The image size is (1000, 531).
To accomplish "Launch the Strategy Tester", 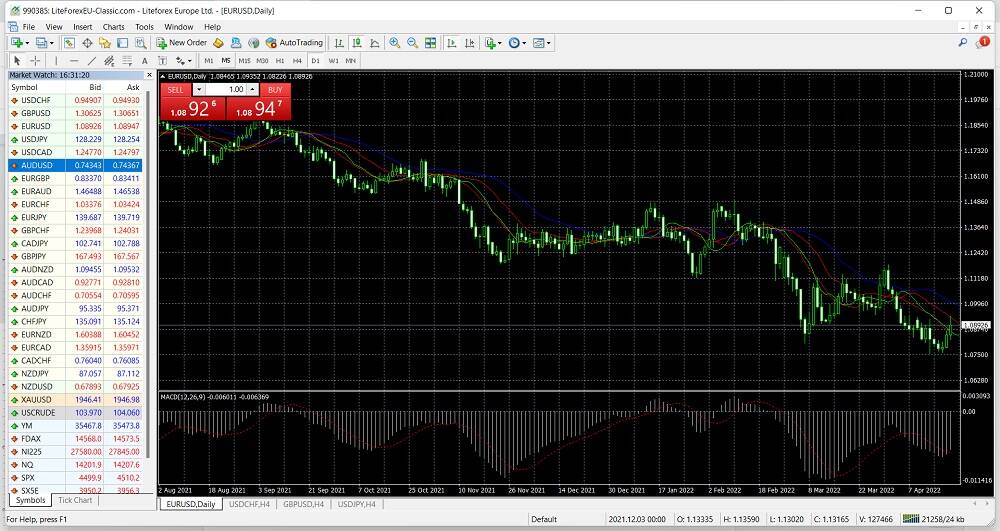I will tap(141, 43).
